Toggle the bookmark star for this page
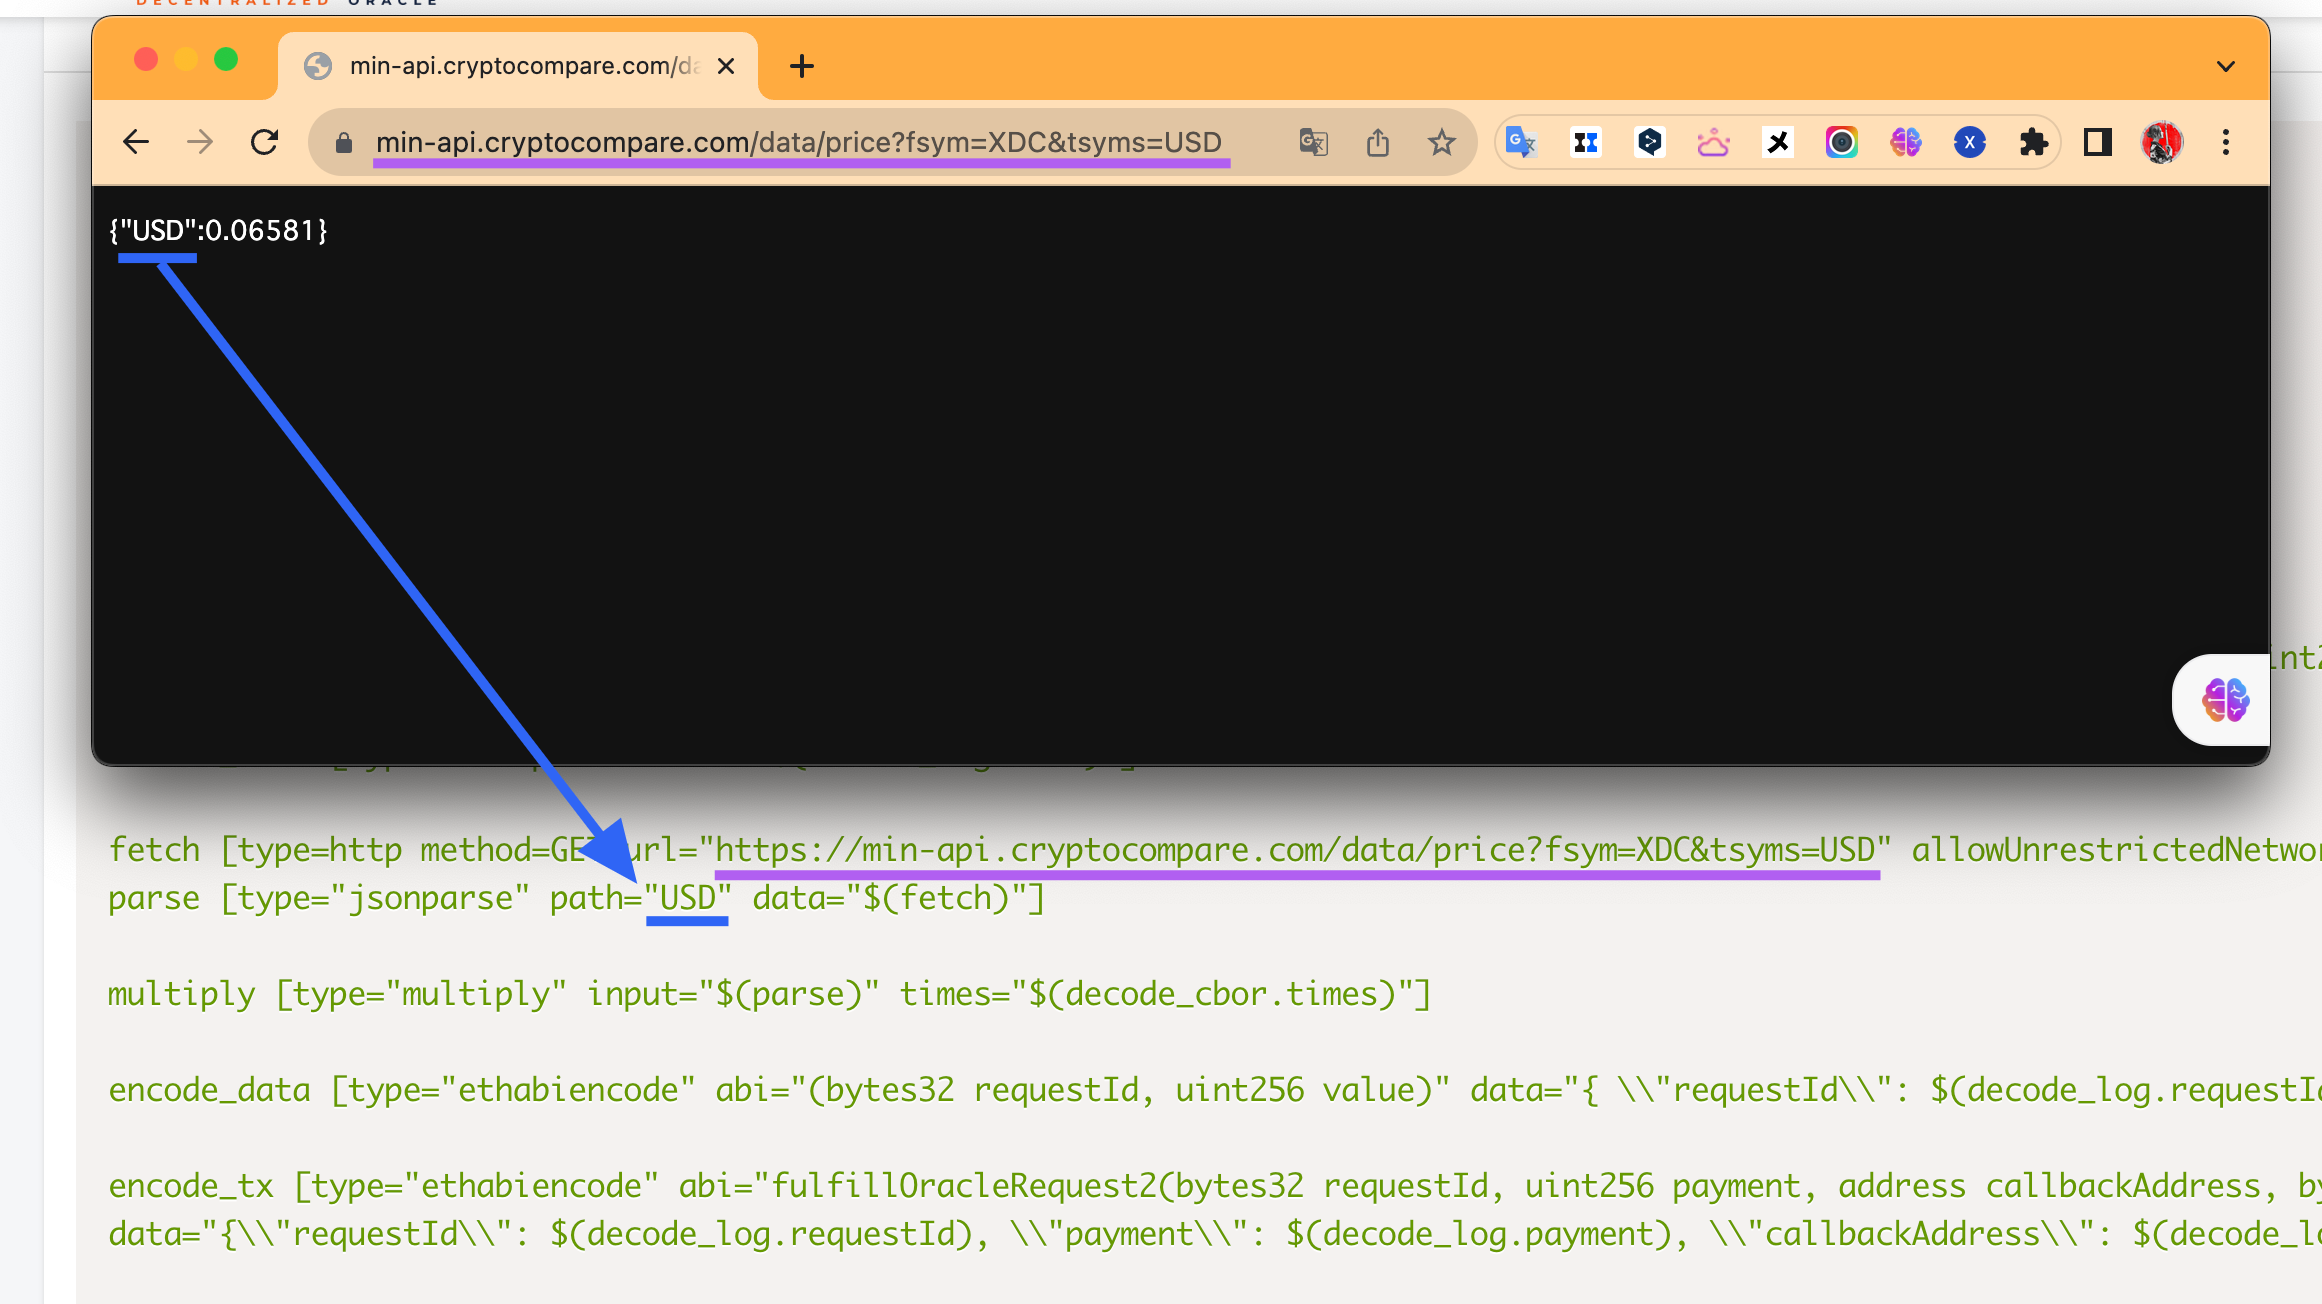This screenshot has width=2322, height=1304. (1442, 142)
